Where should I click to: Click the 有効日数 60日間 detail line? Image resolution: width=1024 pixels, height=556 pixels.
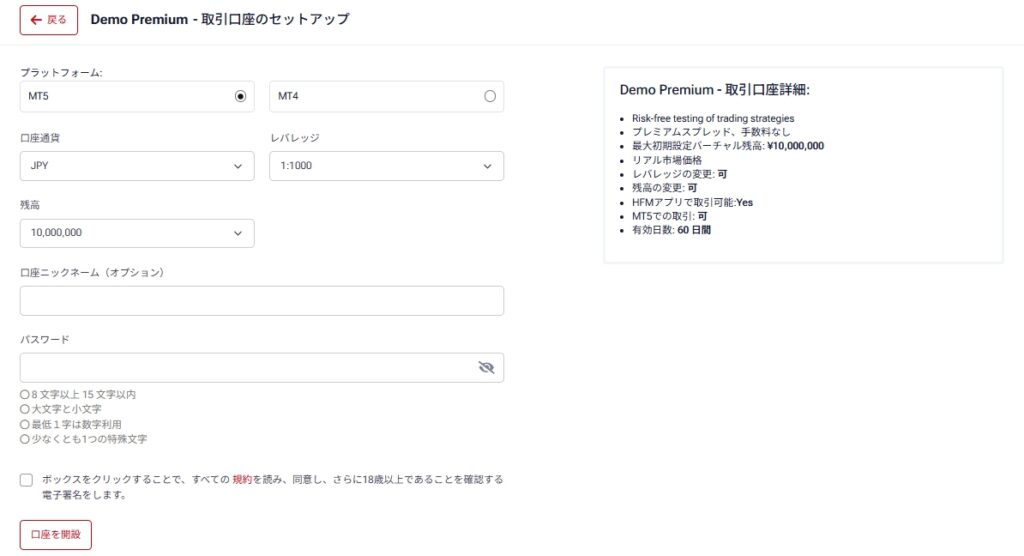671,230
